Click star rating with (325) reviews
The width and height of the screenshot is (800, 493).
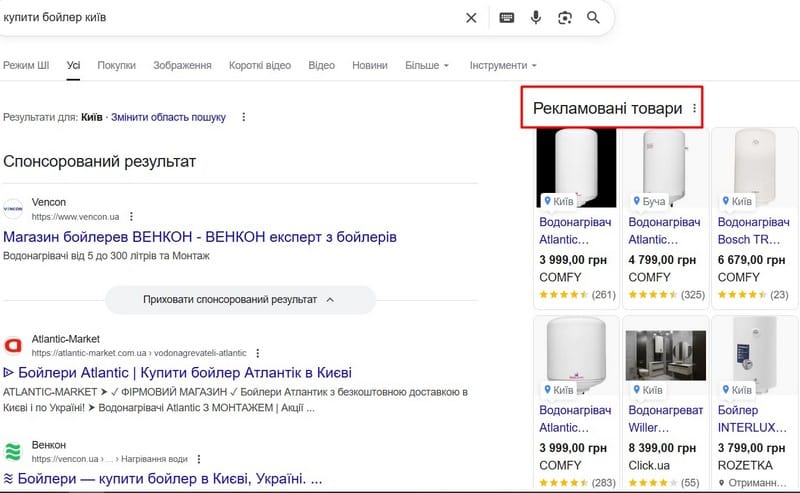coord(666,294)
